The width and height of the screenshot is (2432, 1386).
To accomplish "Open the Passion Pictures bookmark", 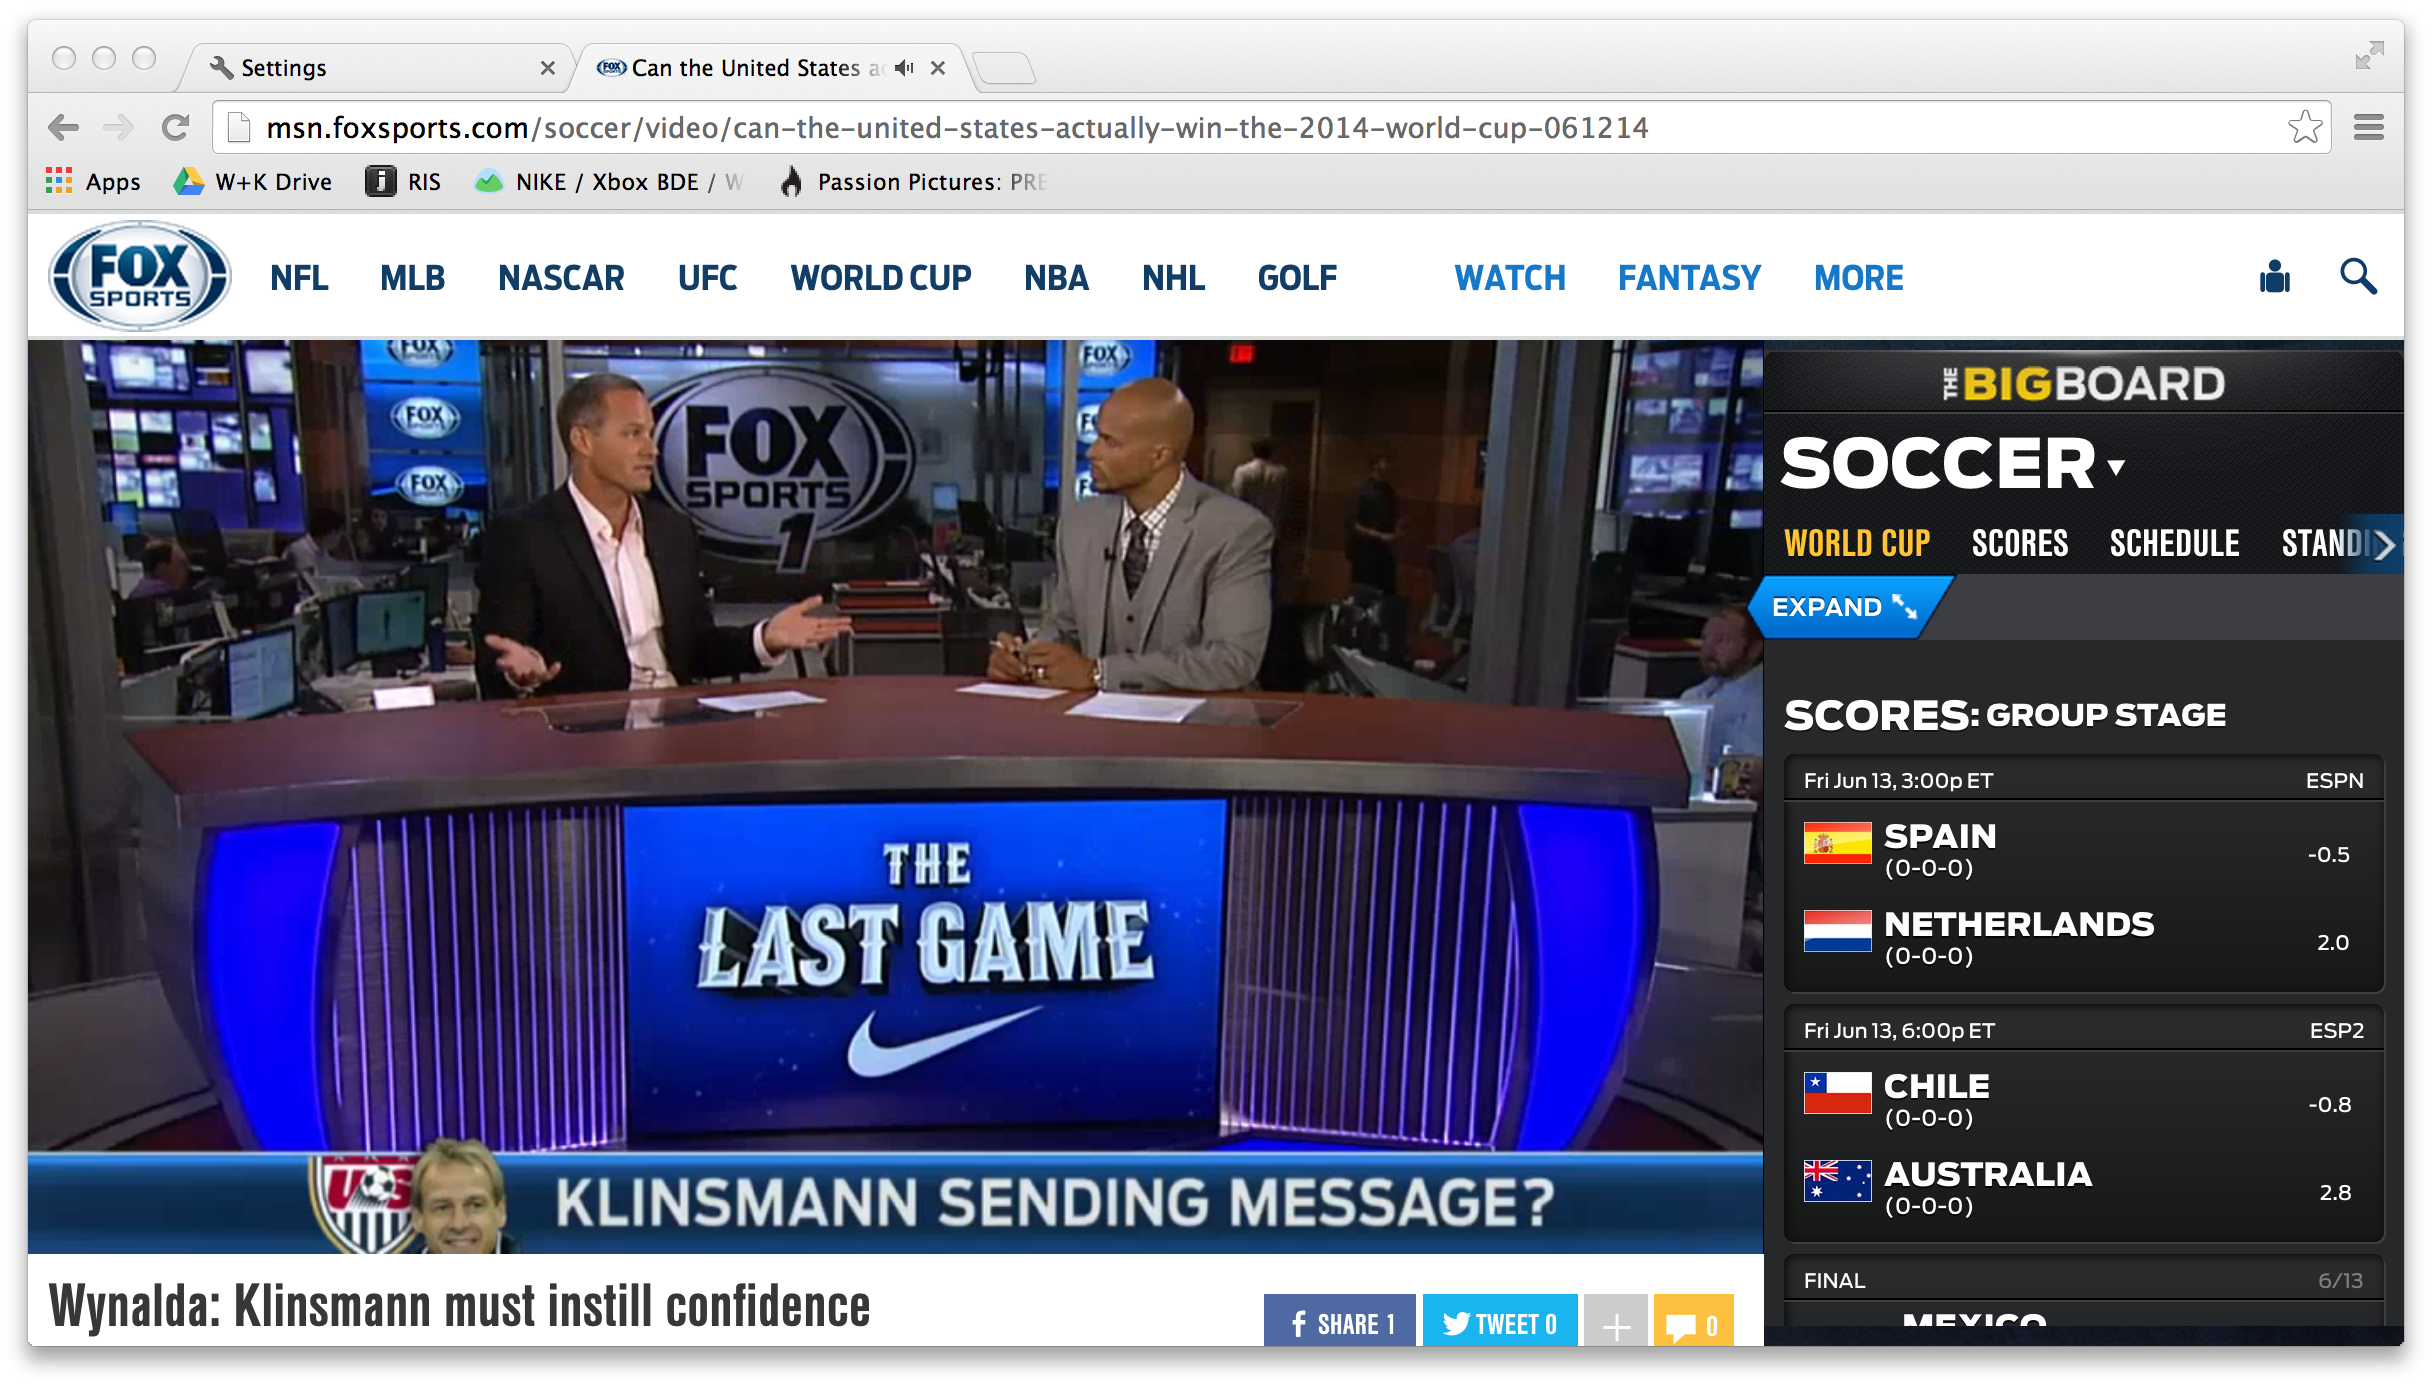I will pos(912,182).
